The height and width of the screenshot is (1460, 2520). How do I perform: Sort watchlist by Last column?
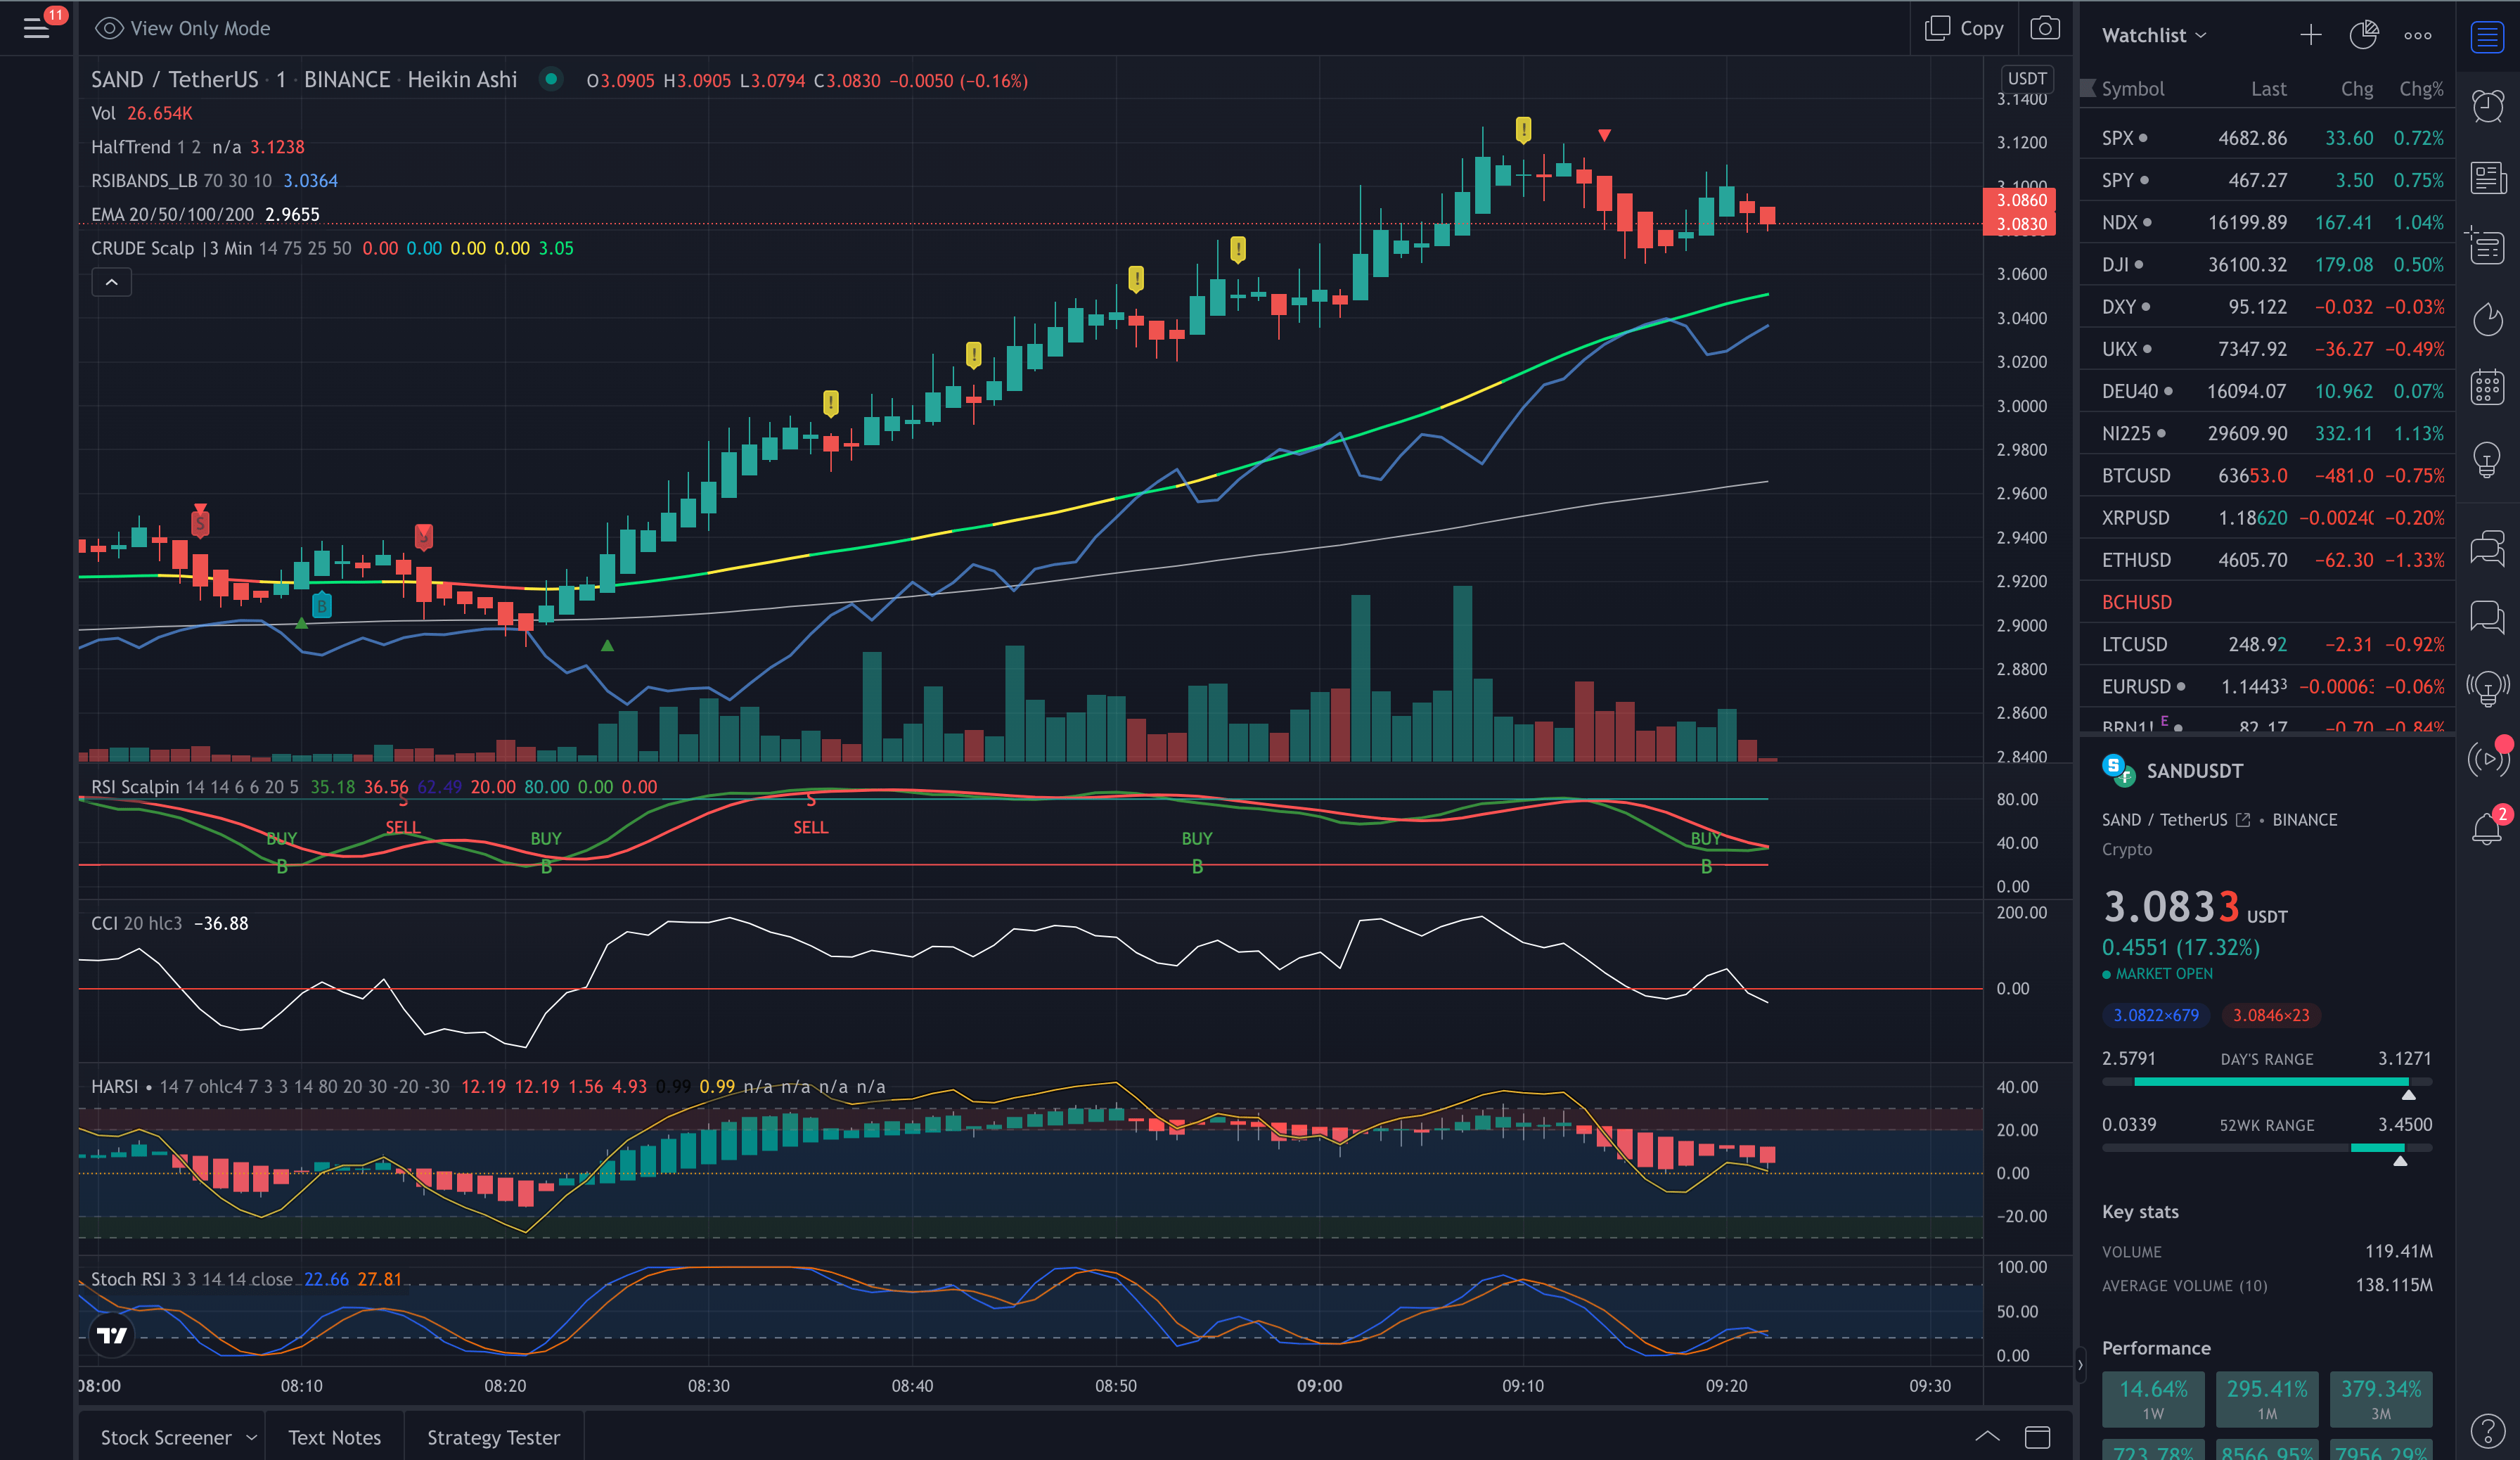click(2268, 88)
